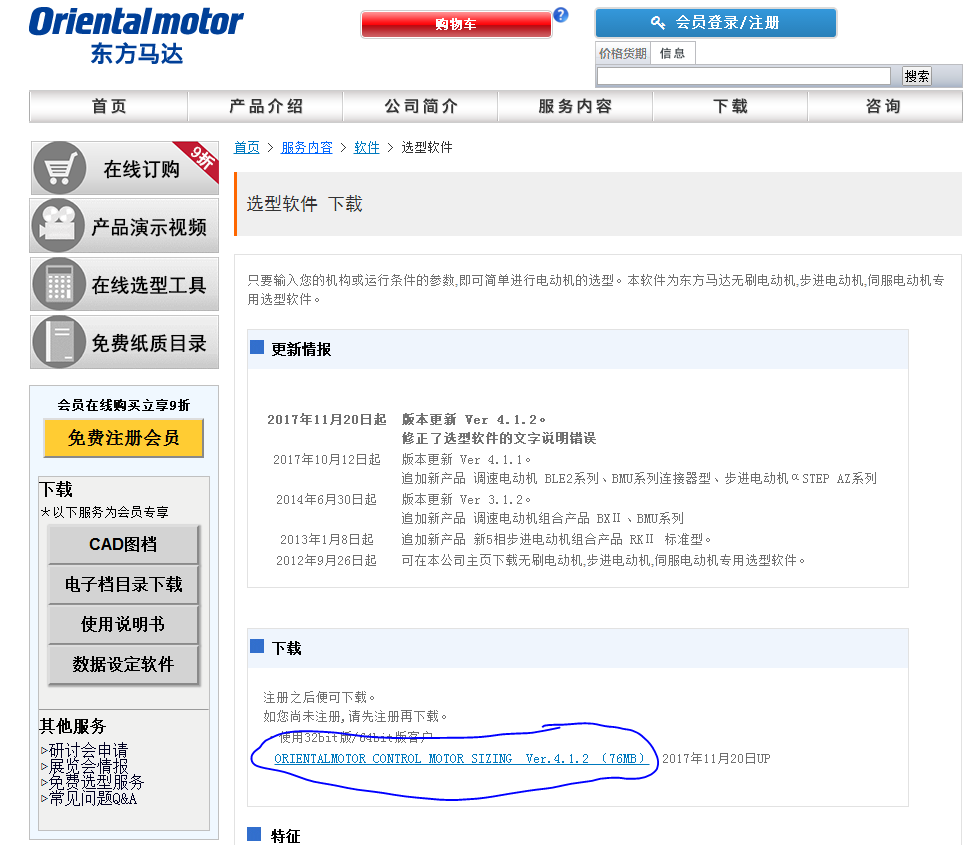
Task: Open the 常见问题Q&A link
Action: [92, 798]
